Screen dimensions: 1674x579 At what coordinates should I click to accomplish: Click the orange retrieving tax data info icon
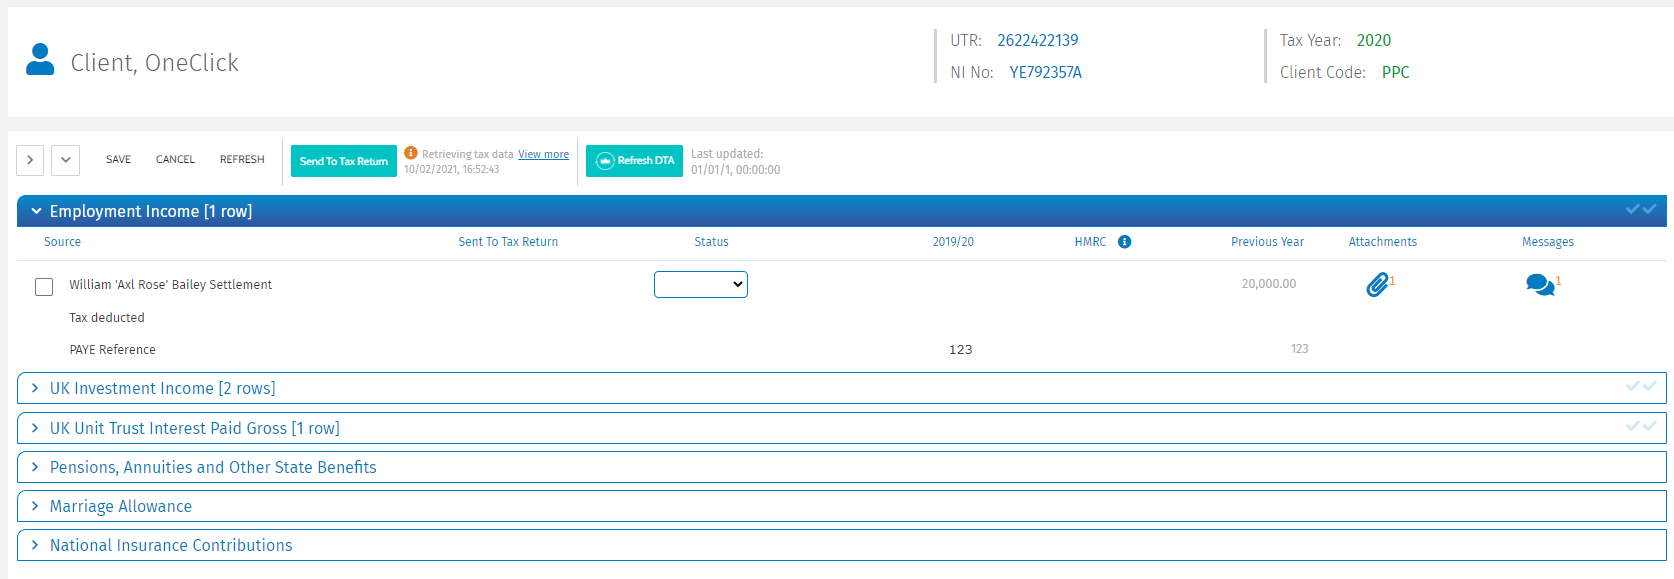(411, 153)
